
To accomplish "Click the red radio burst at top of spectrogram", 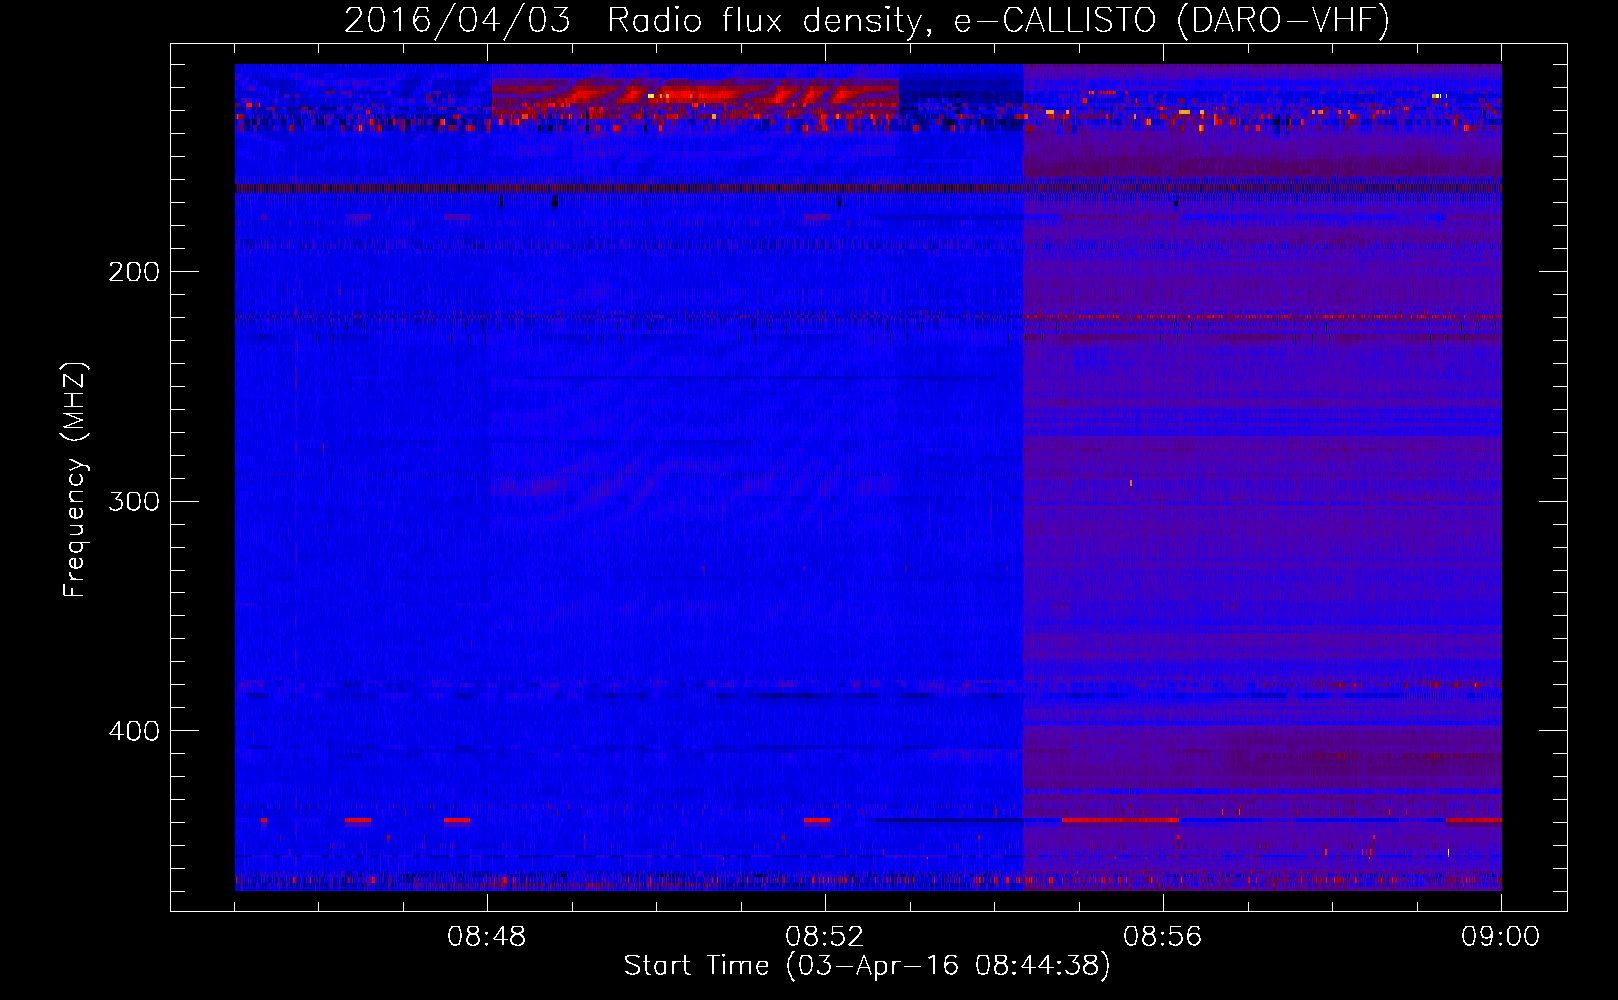I will click(695, 98).
